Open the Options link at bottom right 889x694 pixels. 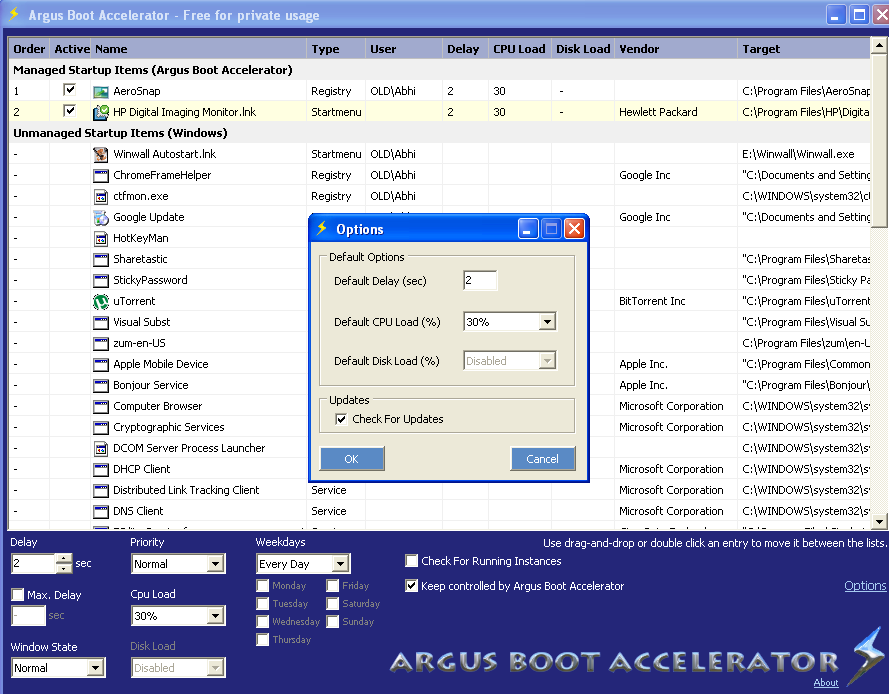pyautogui.click(x=865, y=586)
